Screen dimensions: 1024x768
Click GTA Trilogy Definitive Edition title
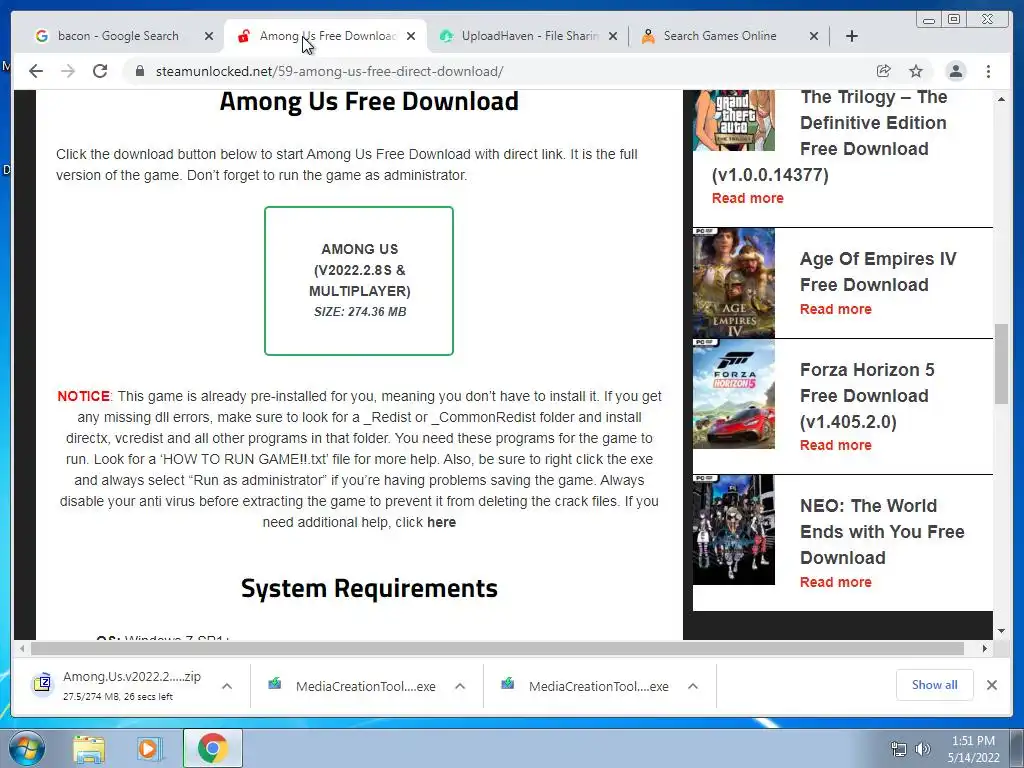pos(829,136)
